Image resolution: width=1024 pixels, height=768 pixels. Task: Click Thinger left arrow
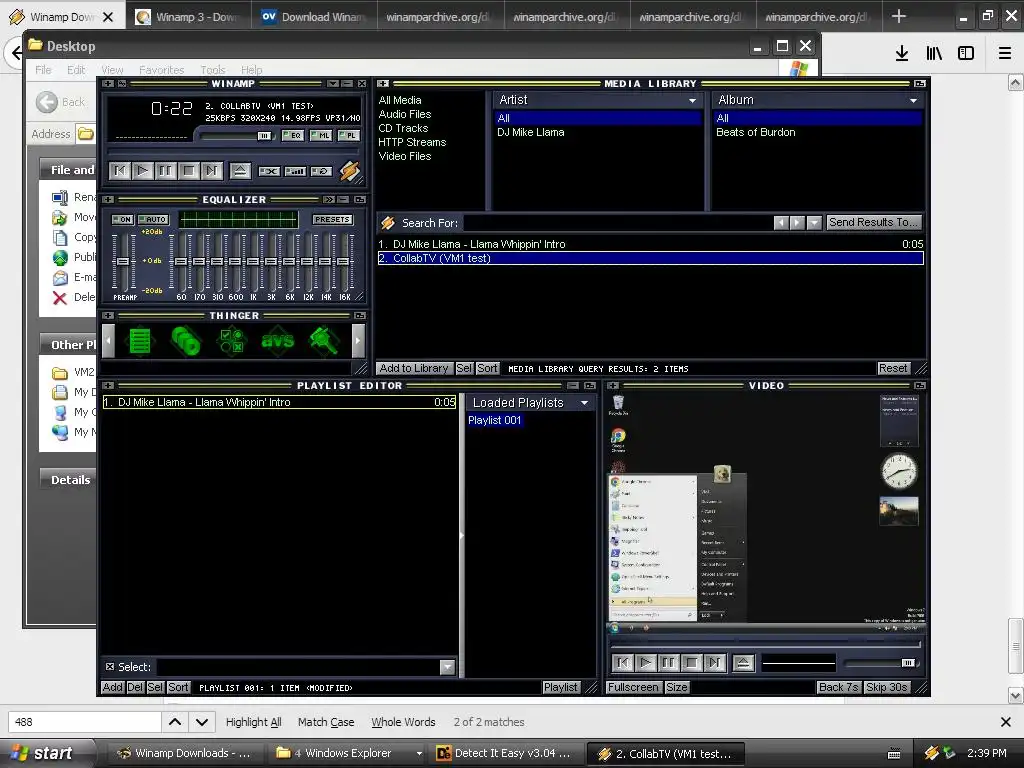tap(108, 341)
